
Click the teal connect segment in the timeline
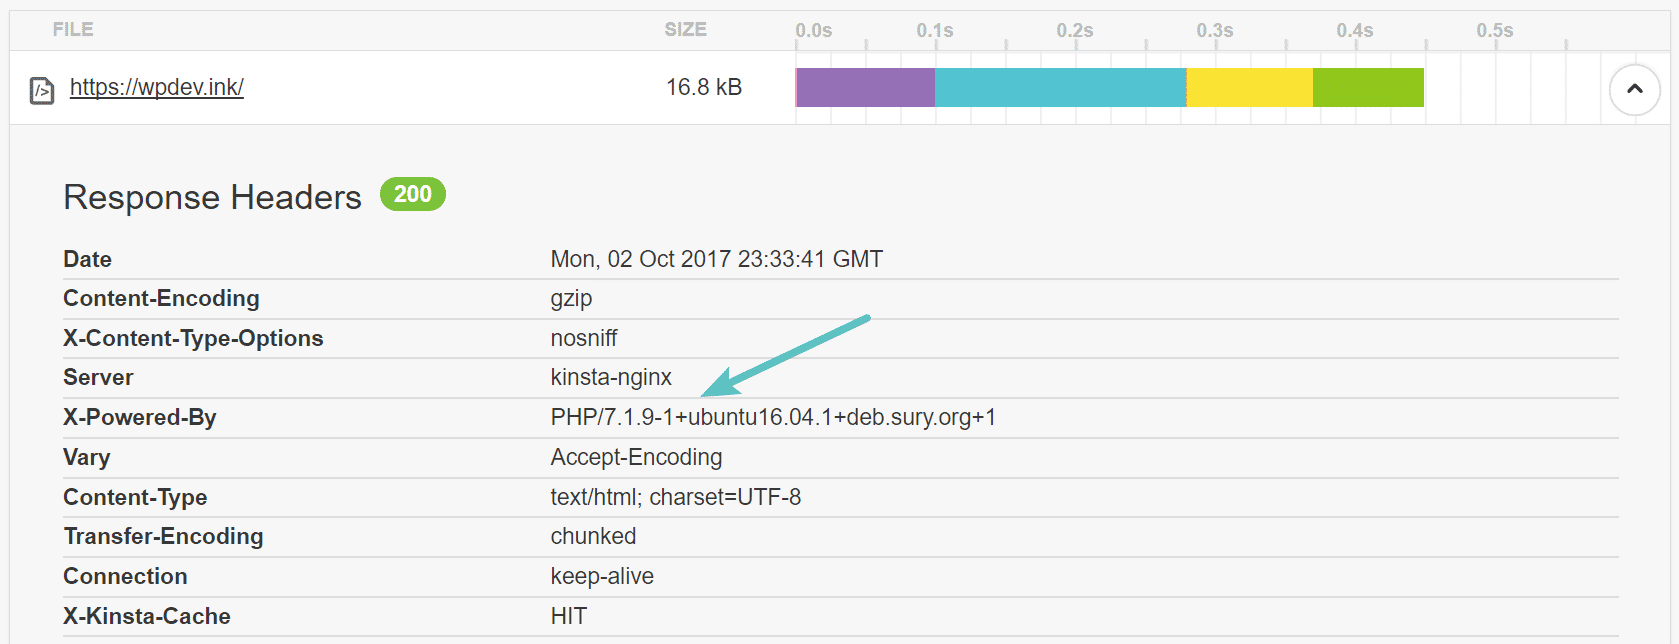pos(1058,87)
